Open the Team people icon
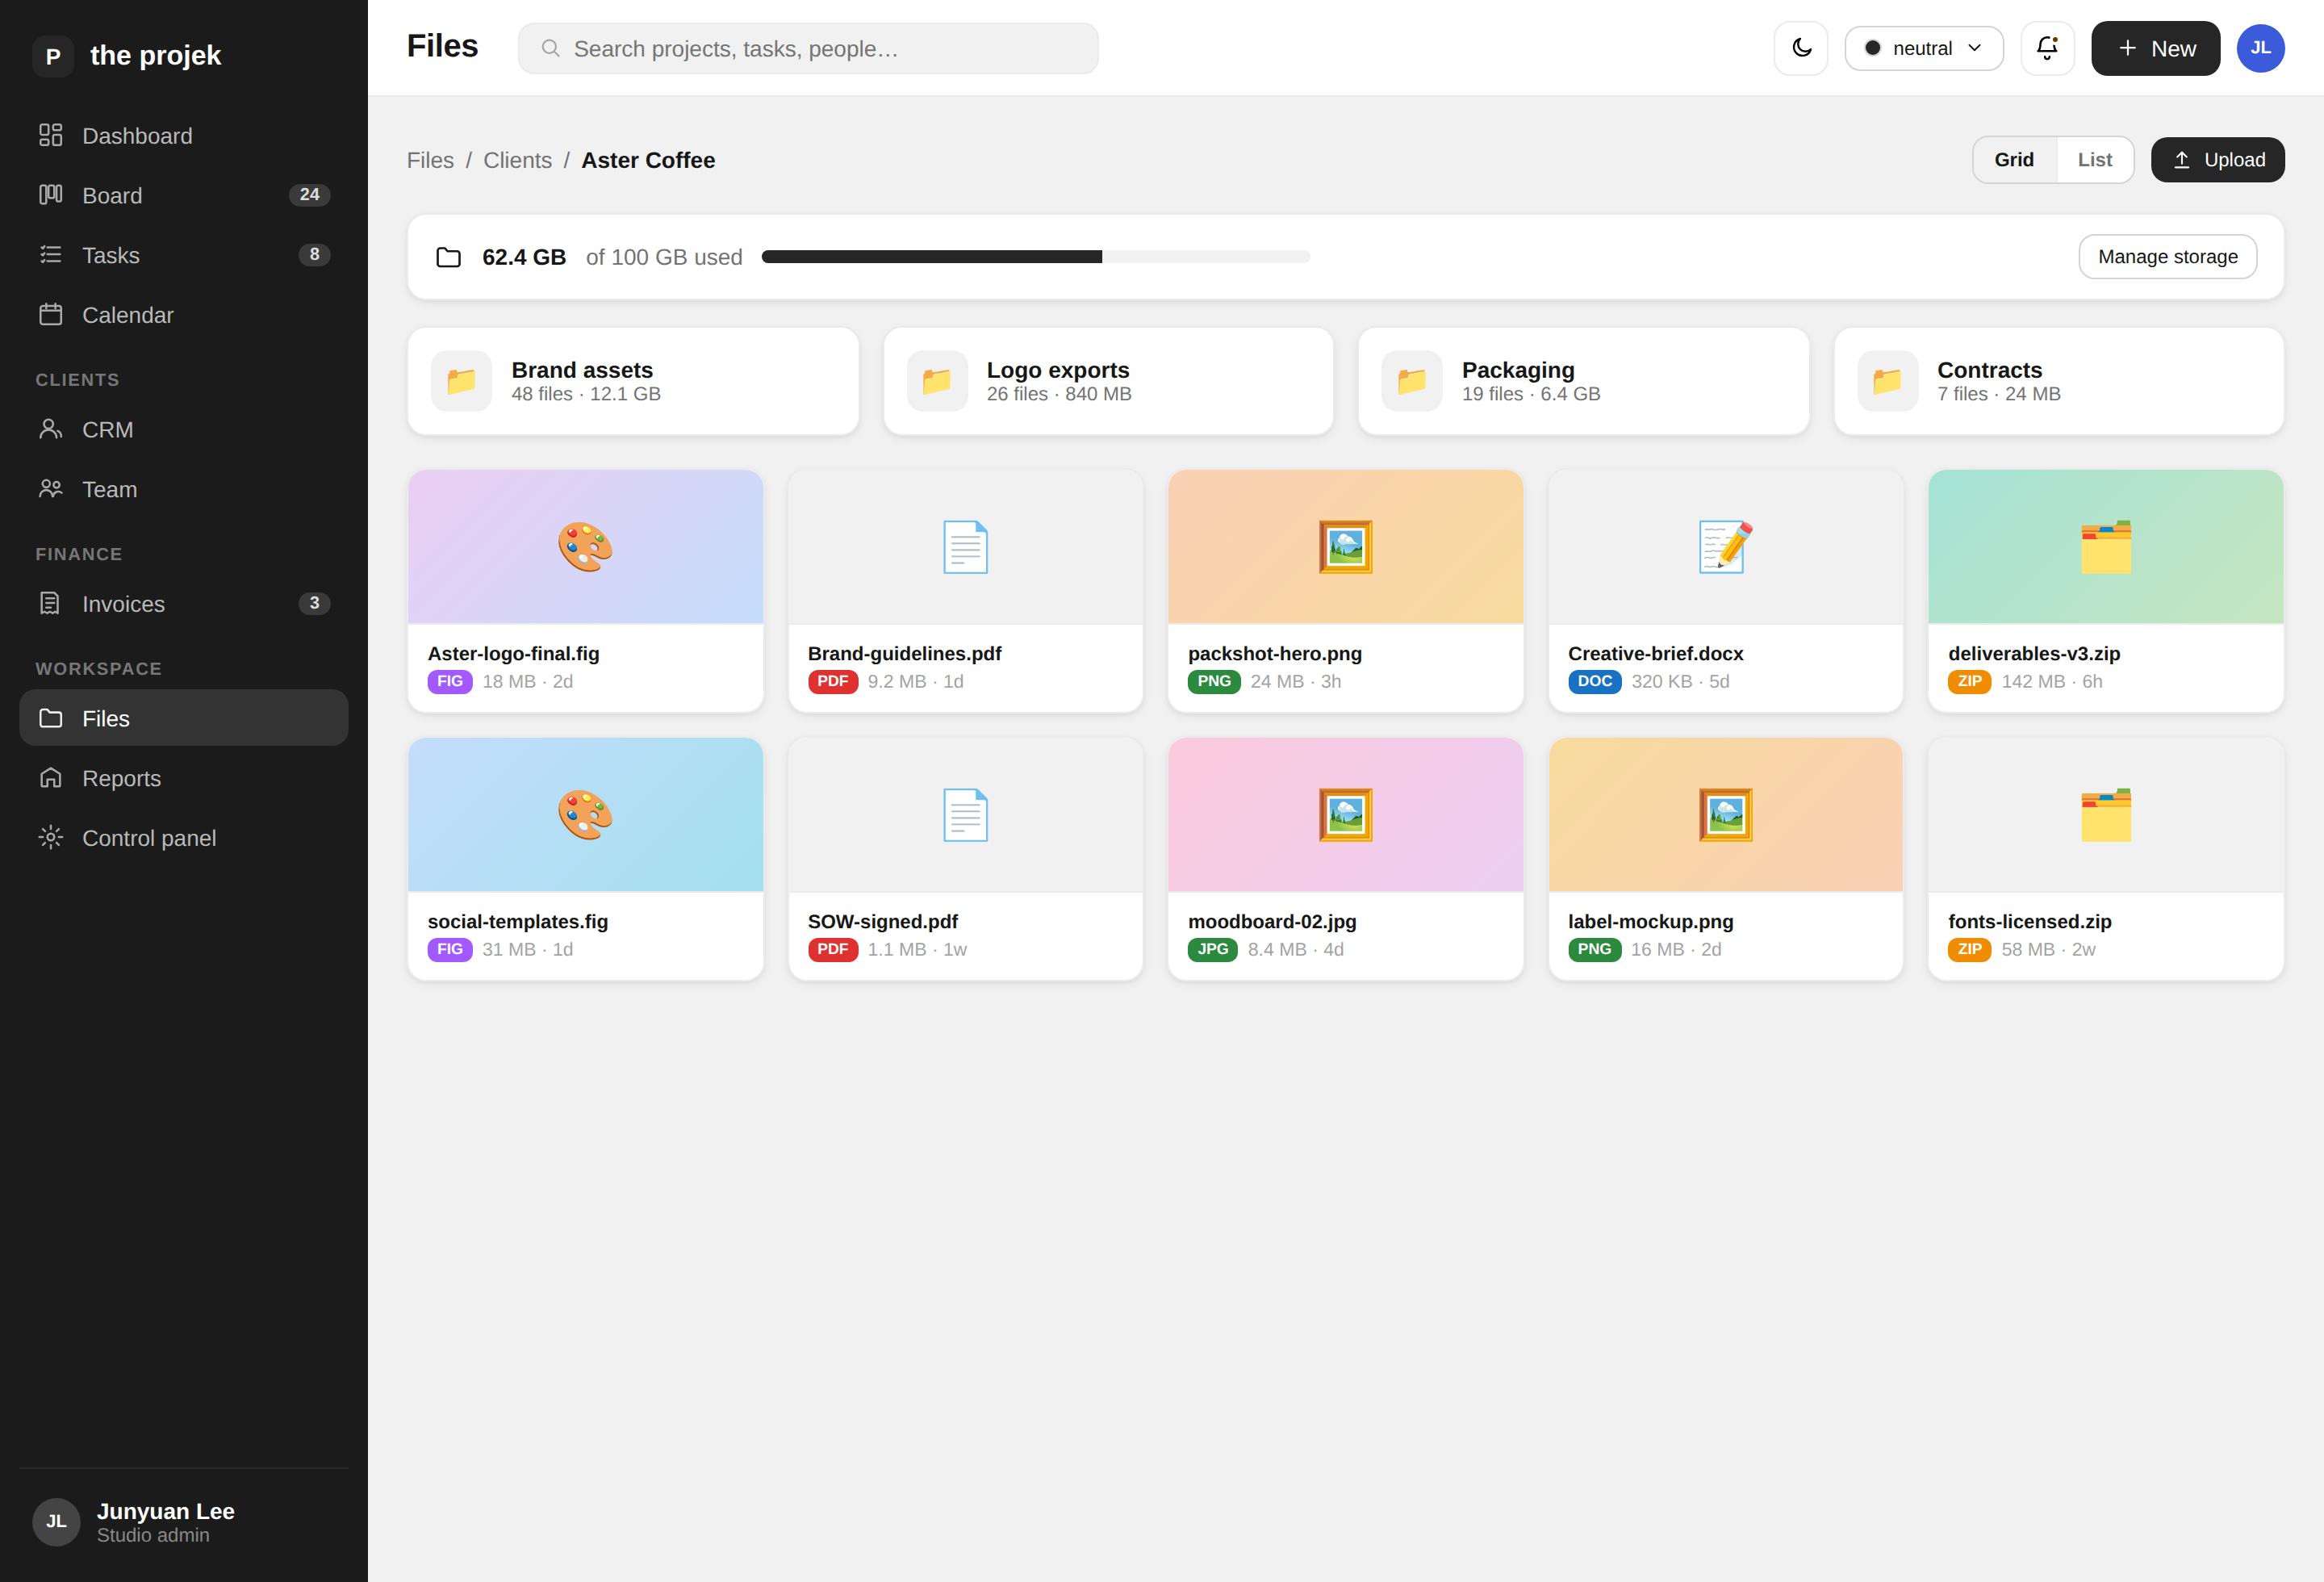This screenshot has height=1582, width=2324. [x=51, y=489]
